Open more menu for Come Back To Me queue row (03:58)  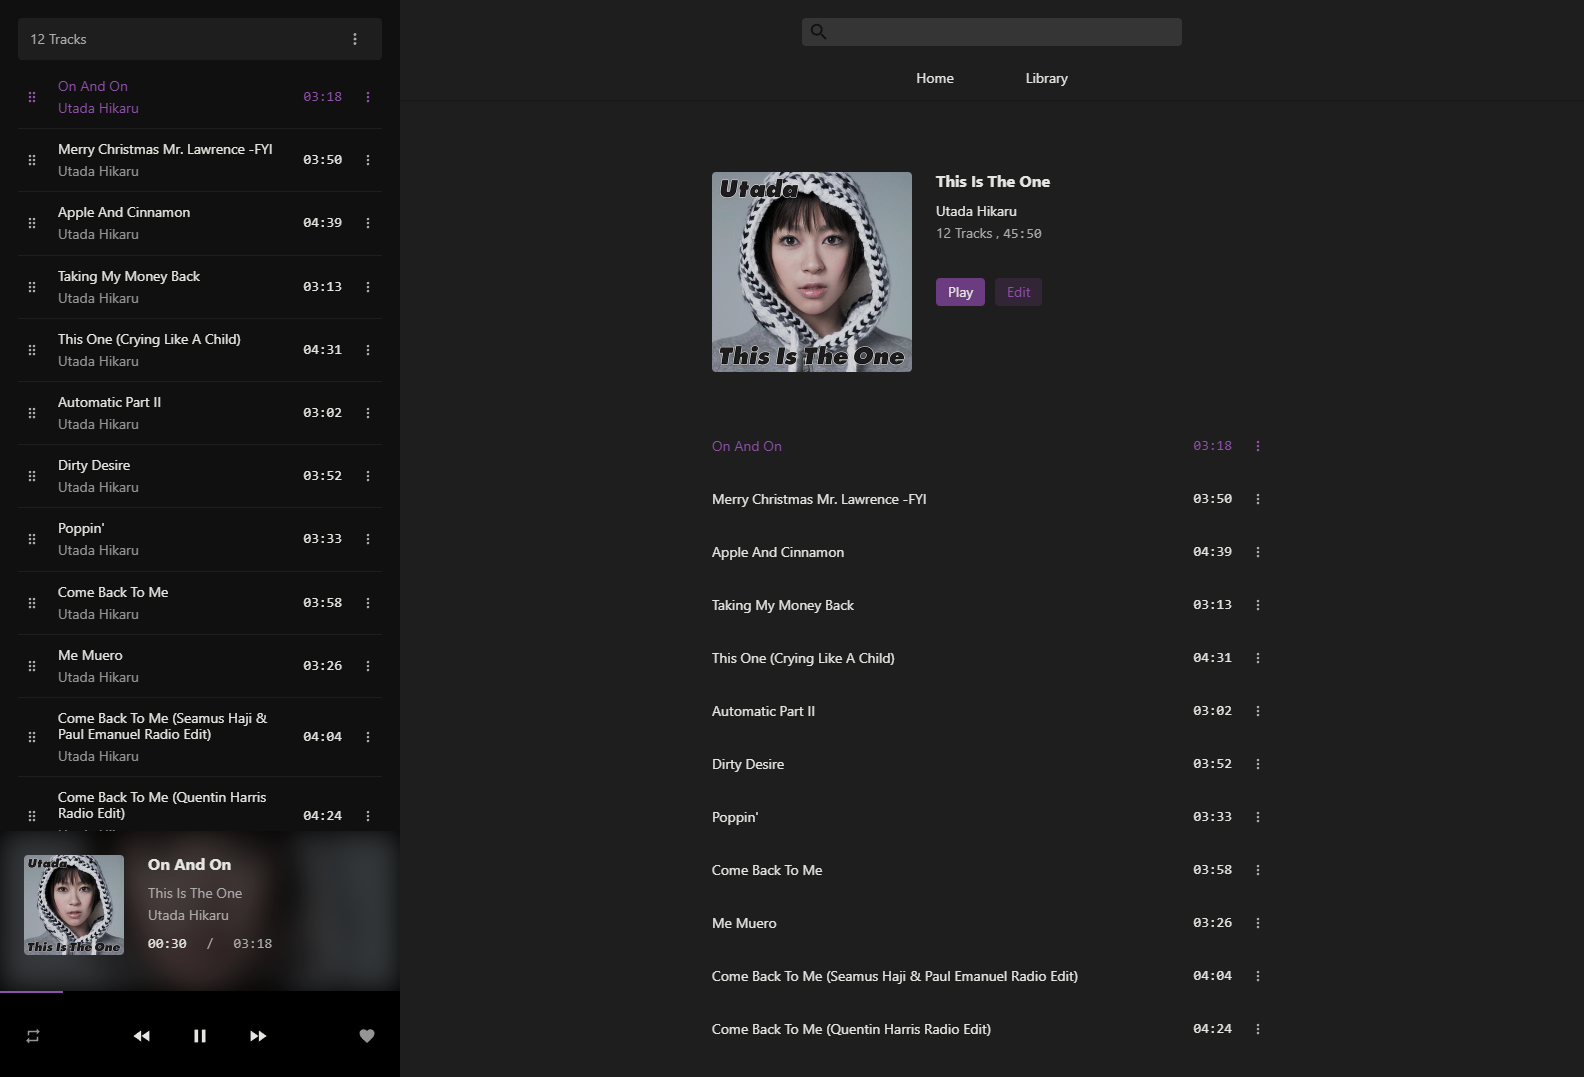368,603
